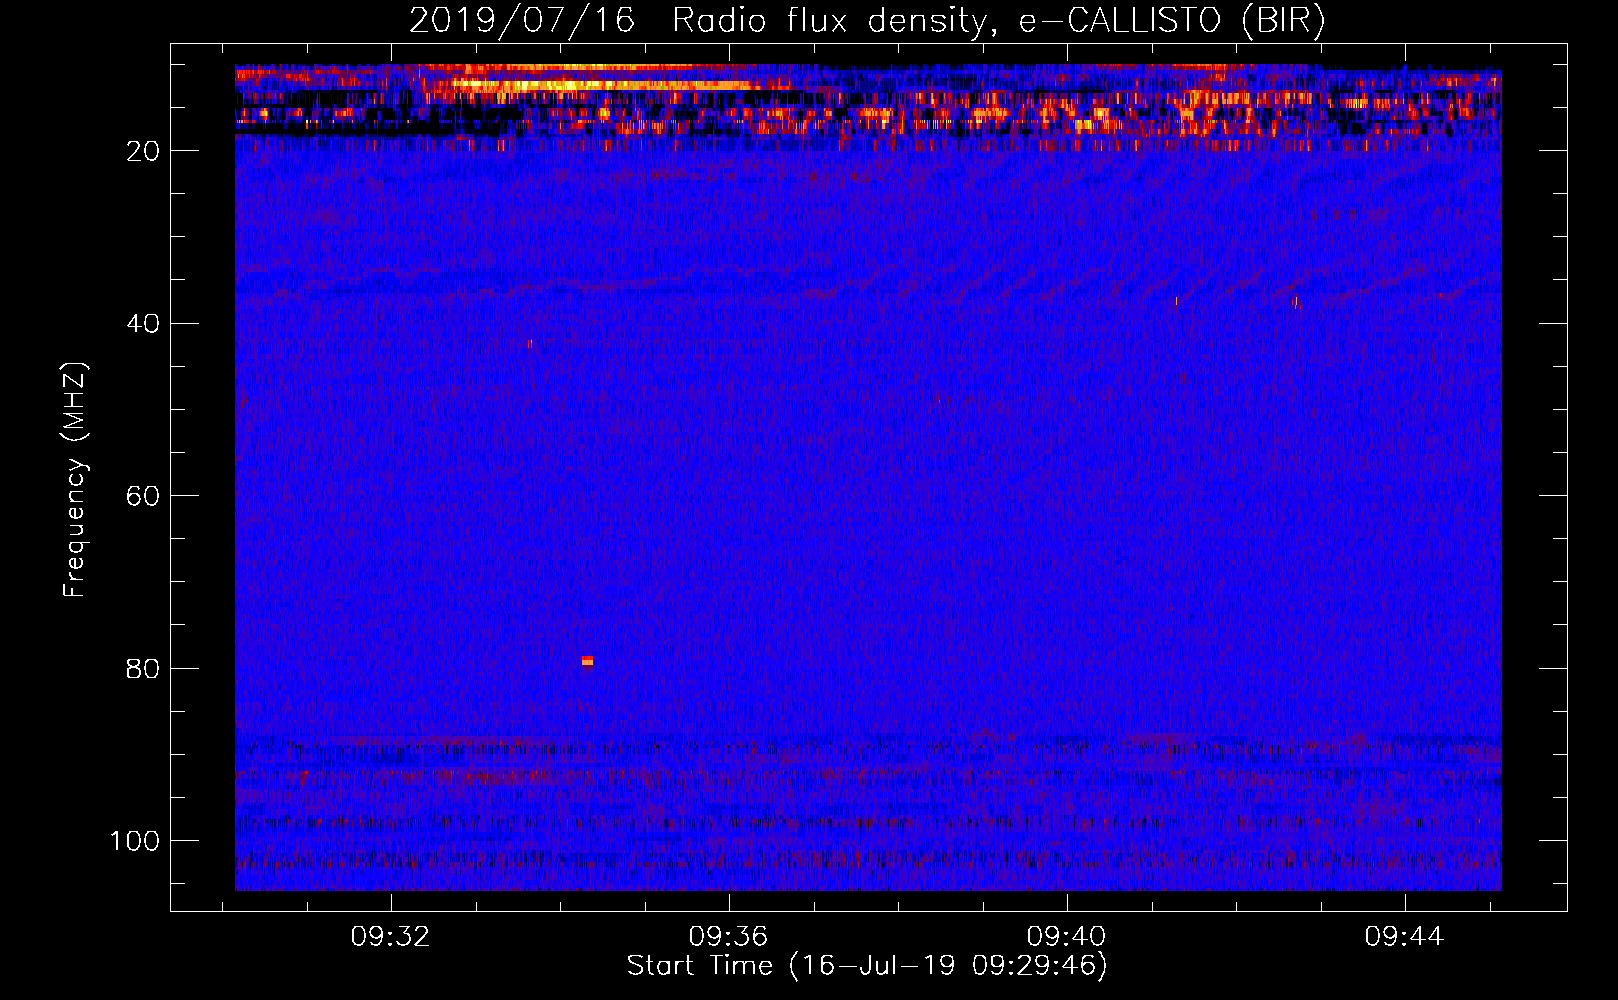This screenshot has height=1000, width=1618.
Task: Click the bright yellow emission band at the top of the spectrogram
Action: pyautogui.click(x=610, y=86)
